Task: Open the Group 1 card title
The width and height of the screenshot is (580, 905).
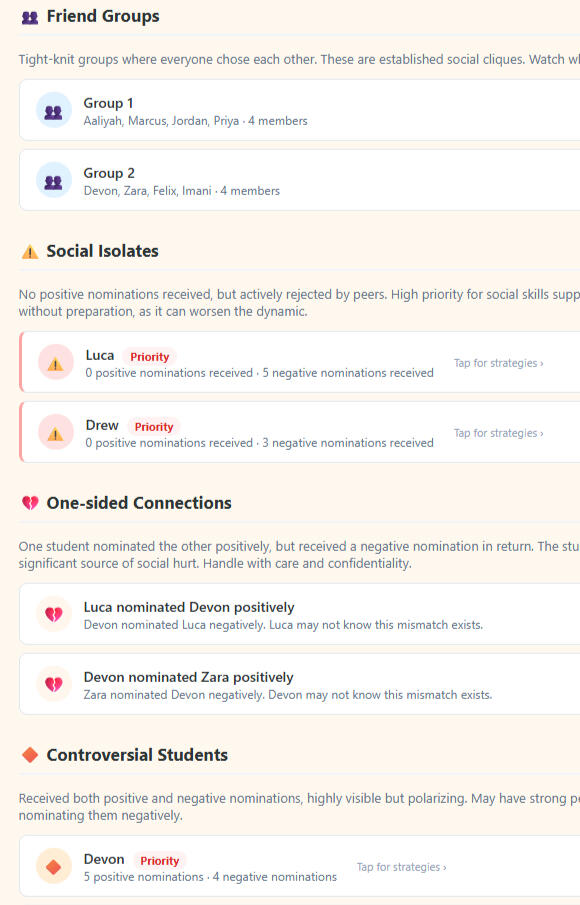Action: click(108, 103)
